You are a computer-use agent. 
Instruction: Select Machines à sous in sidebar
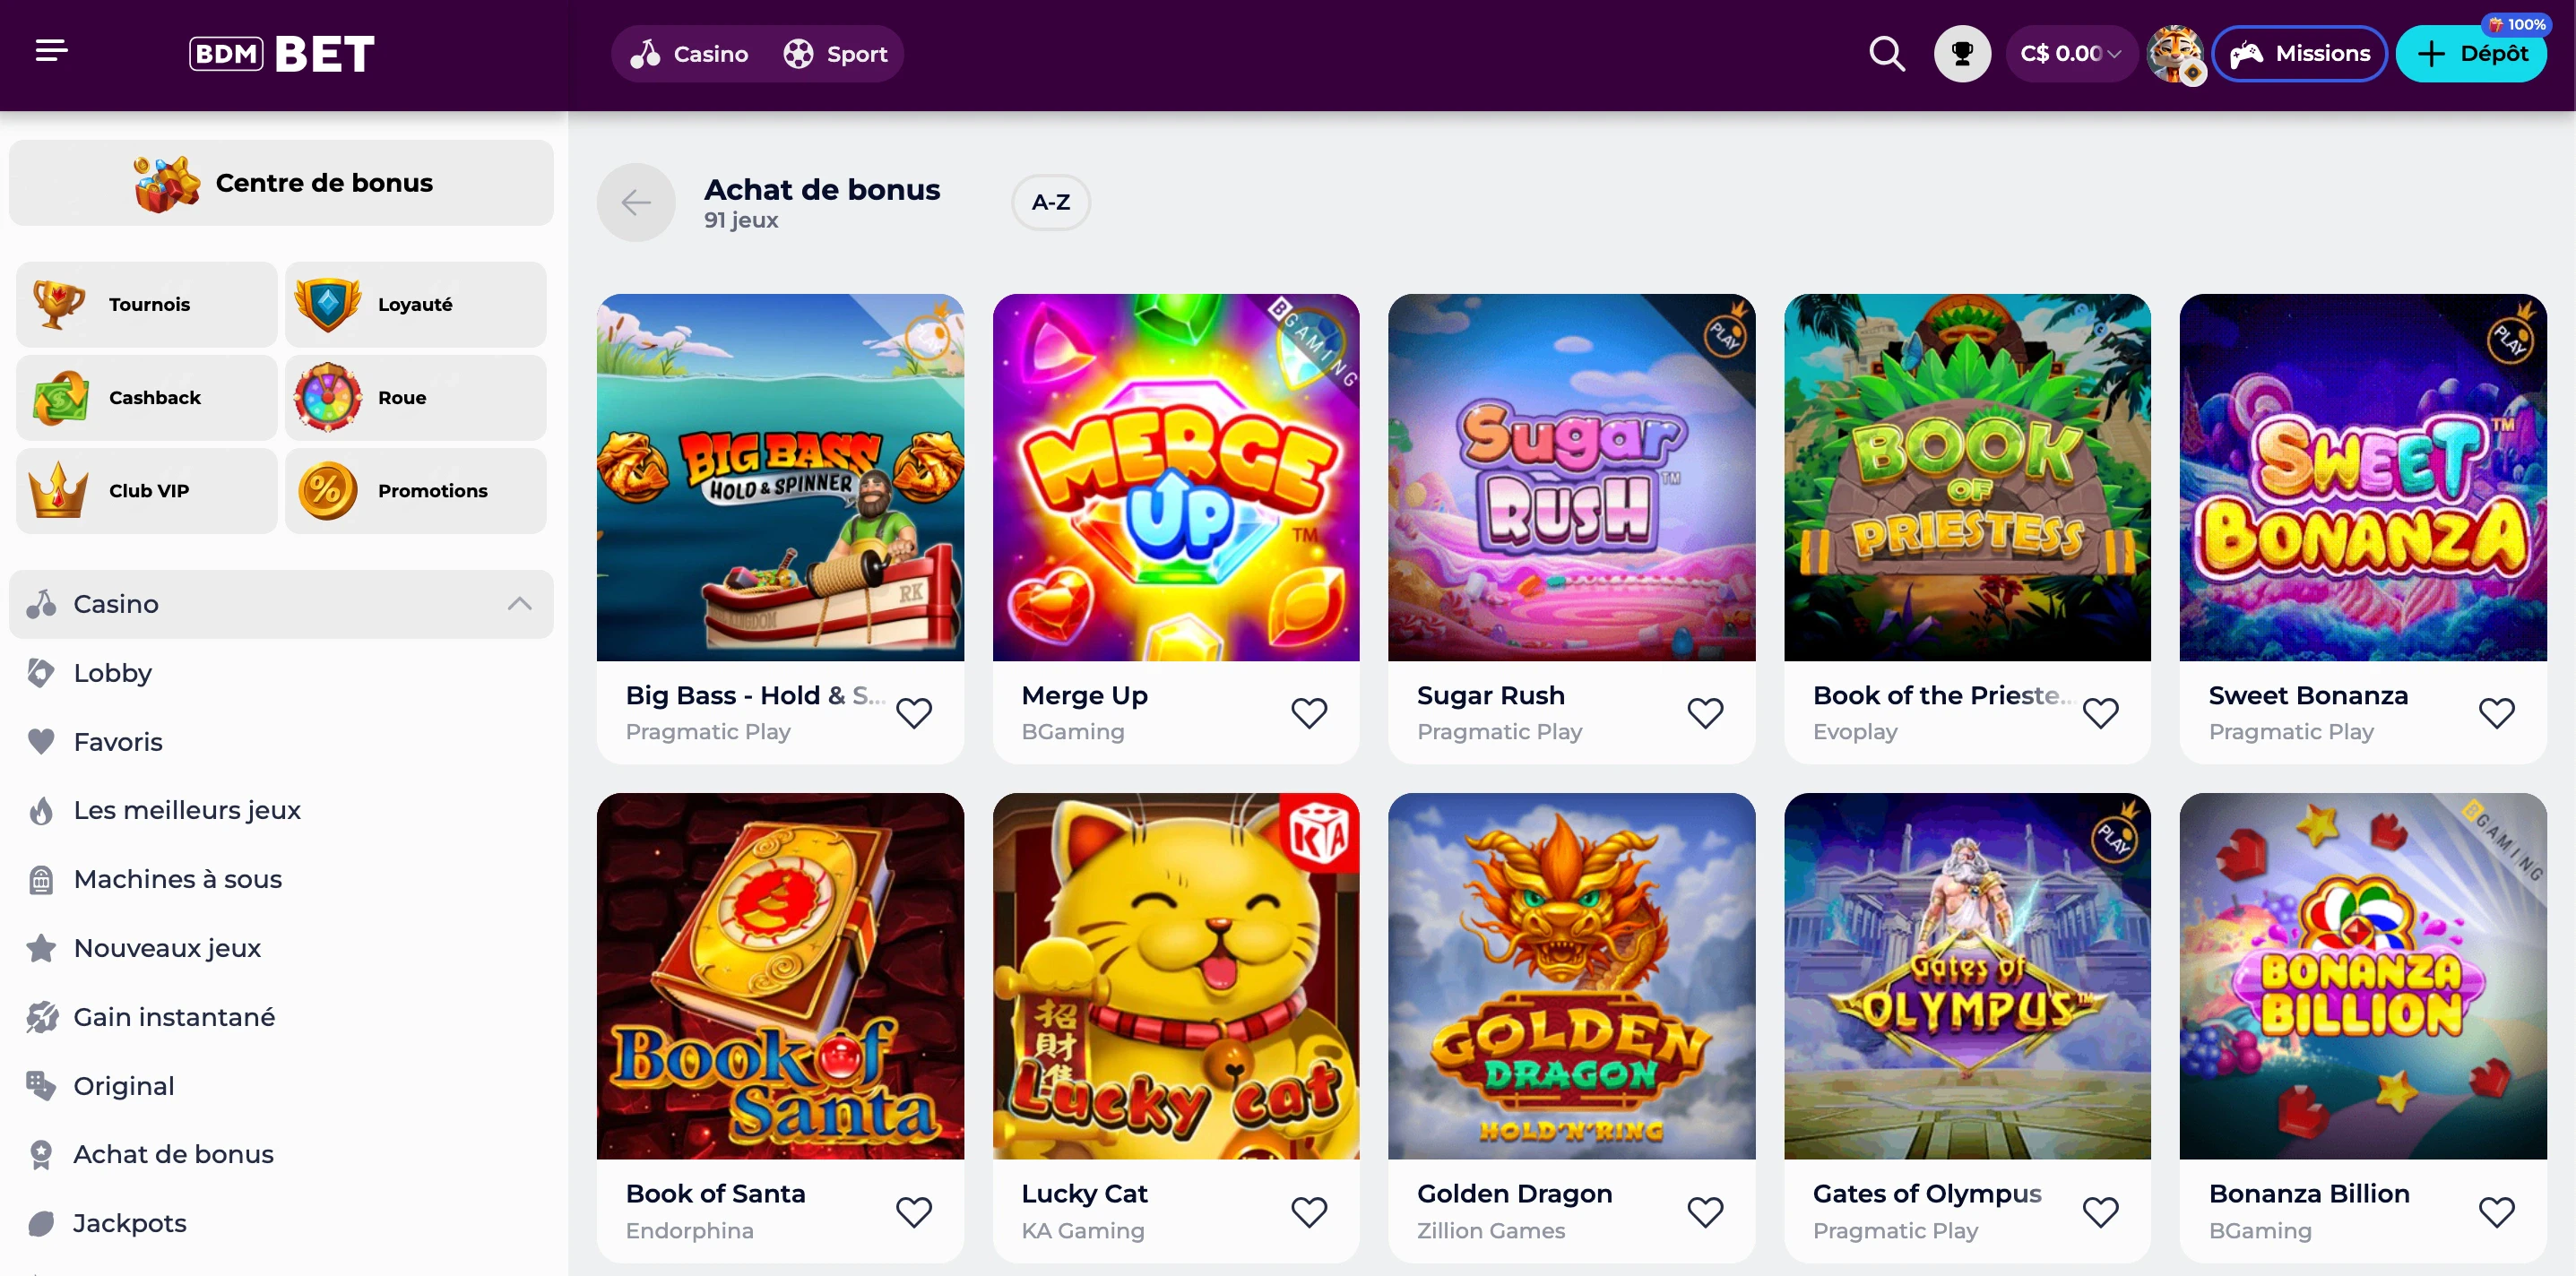click(178, 879)
